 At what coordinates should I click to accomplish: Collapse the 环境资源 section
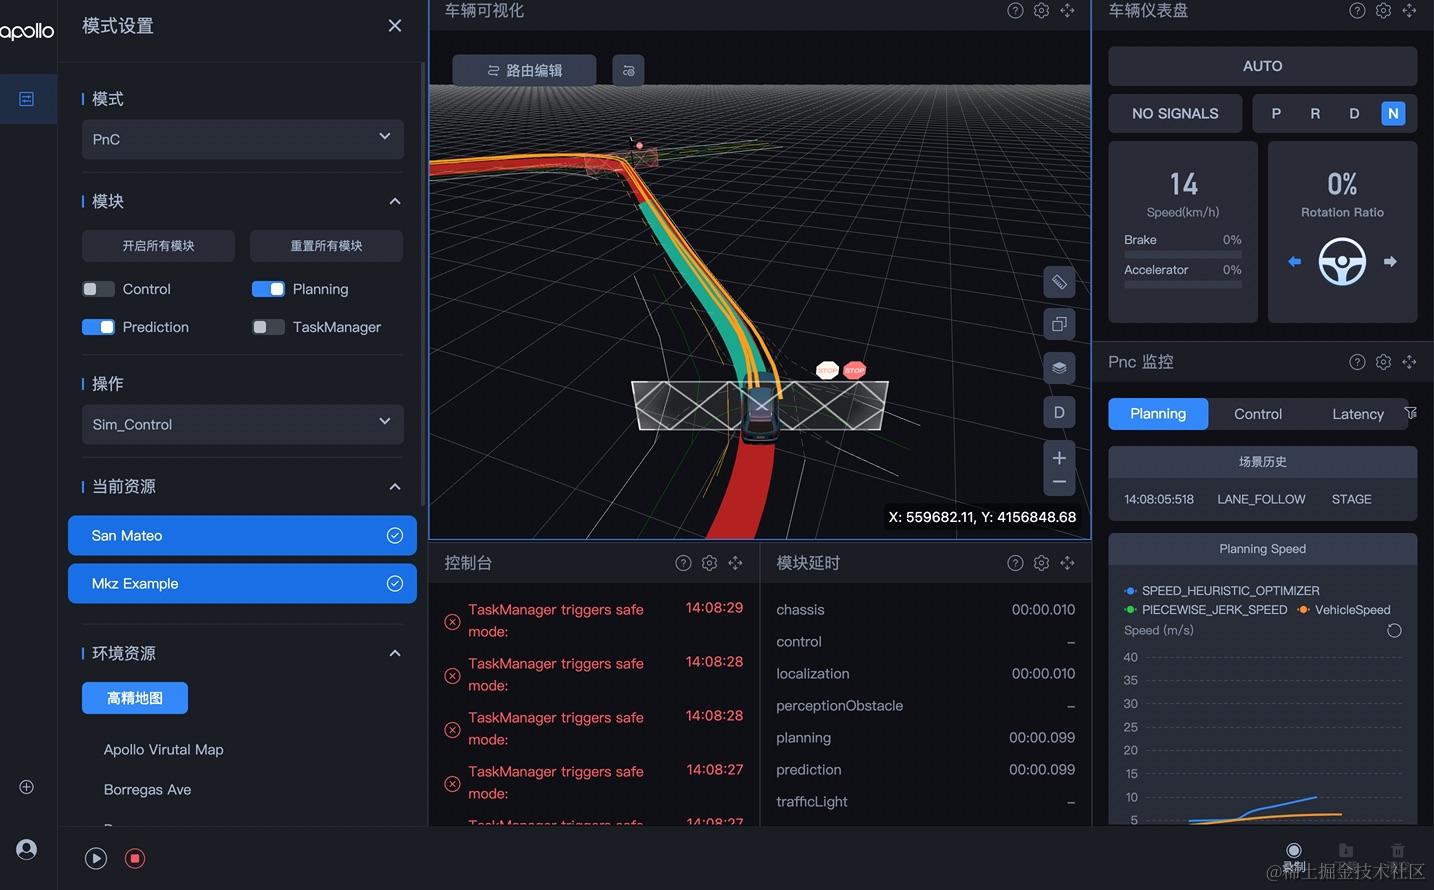click(x=395, y=653)
